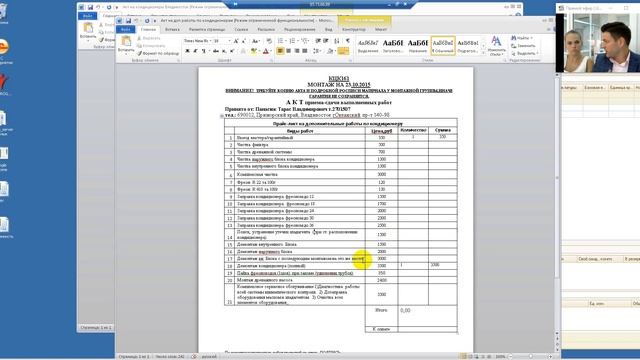Click the Цена, руб table header cell
The width and height of the screenshot is (640, 360).
coord(381,131)
